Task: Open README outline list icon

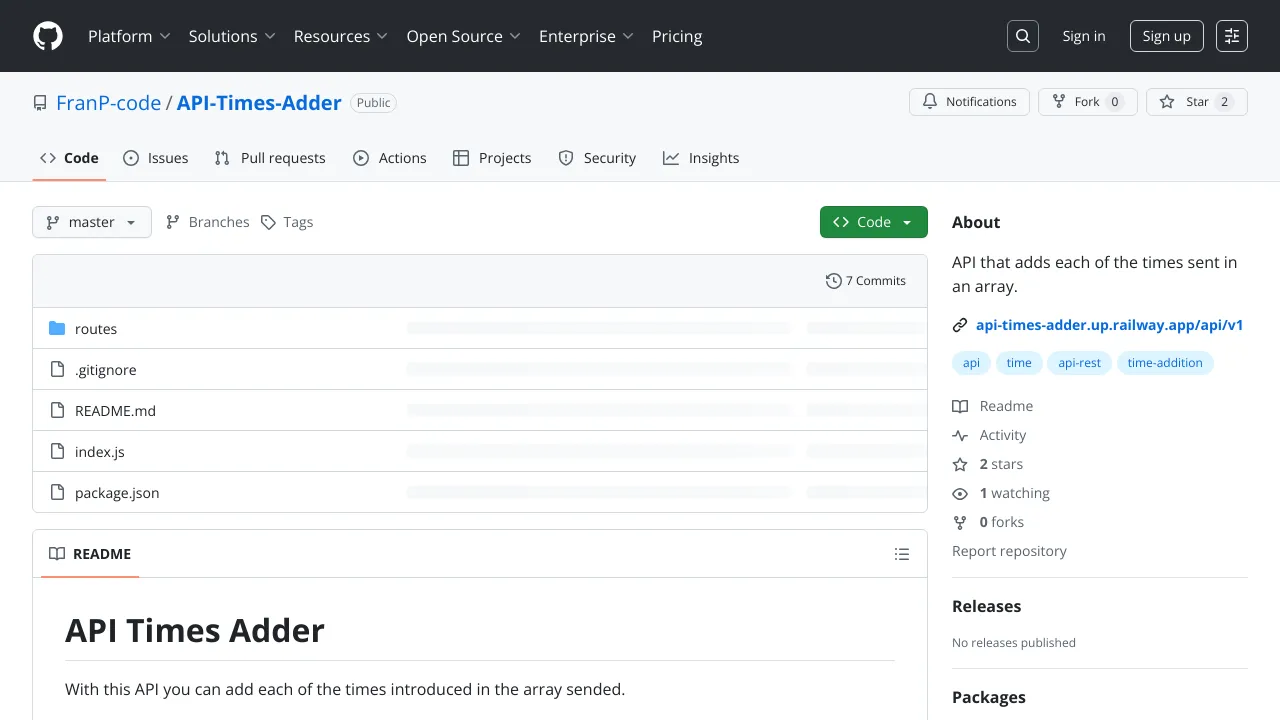Action: pos(902,554)
